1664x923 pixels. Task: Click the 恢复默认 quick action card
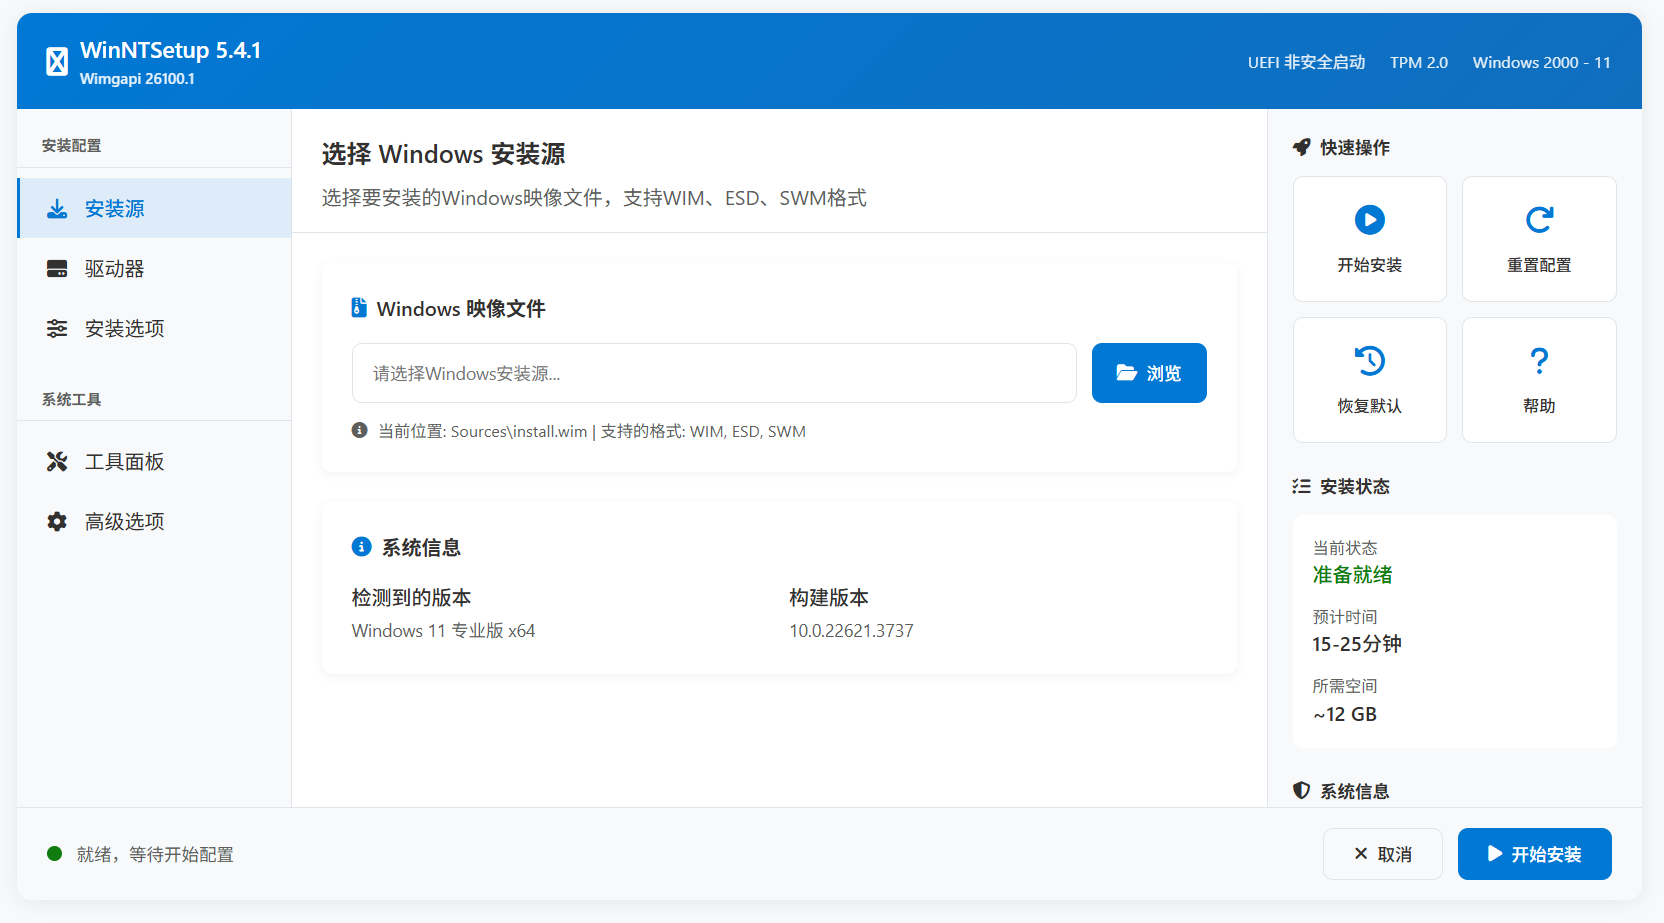pyautogui.click(x=1370, y=380)
